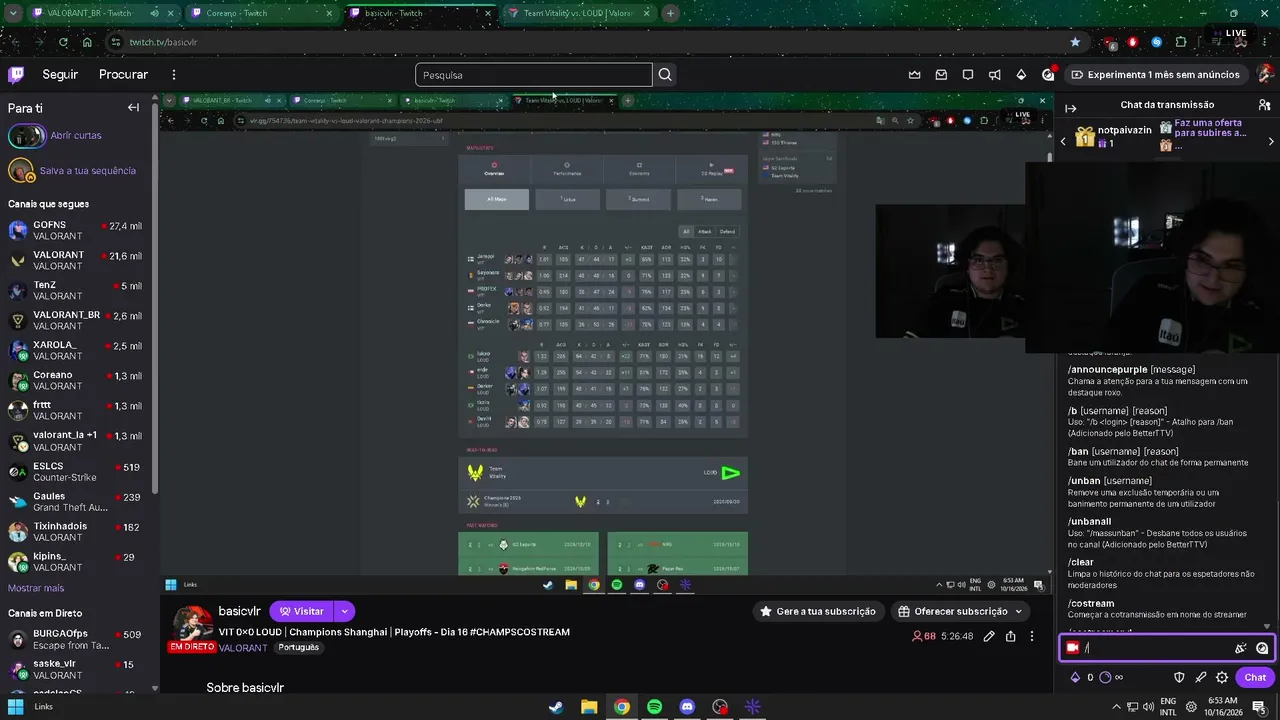Open Chrome extensions puzzle icon
The height and width of the screenshot is (720, 1280).
click(x=1181, y=42)
